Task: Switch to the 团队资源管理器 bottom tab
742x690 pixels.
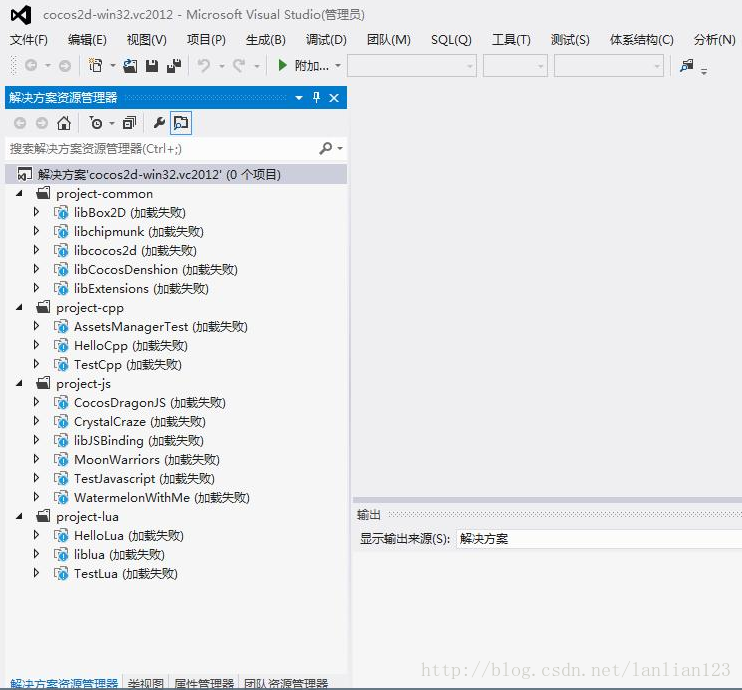Action: coord(286,683)
